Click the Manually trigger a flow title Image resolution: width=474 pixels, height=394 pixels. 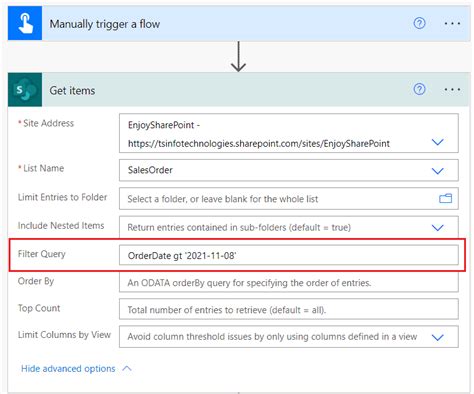coord(105,24)
